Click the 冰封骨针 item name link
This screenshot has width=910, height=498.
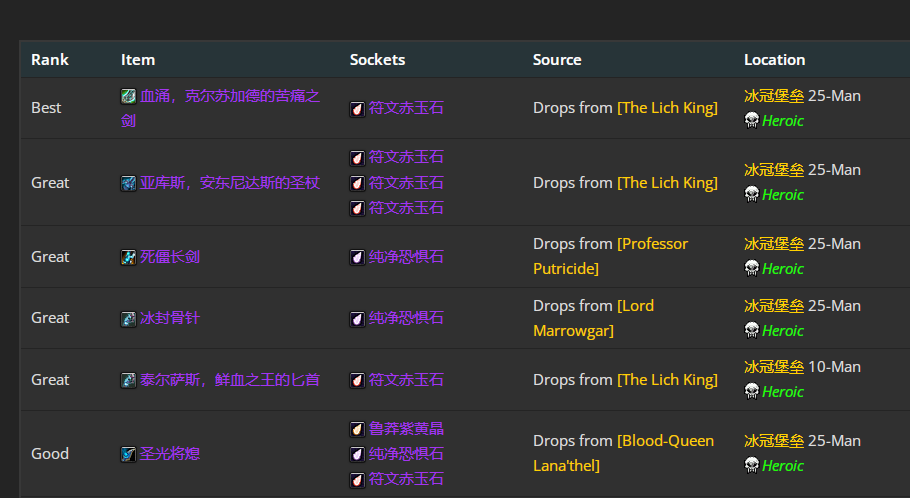[x=170, y=318]
